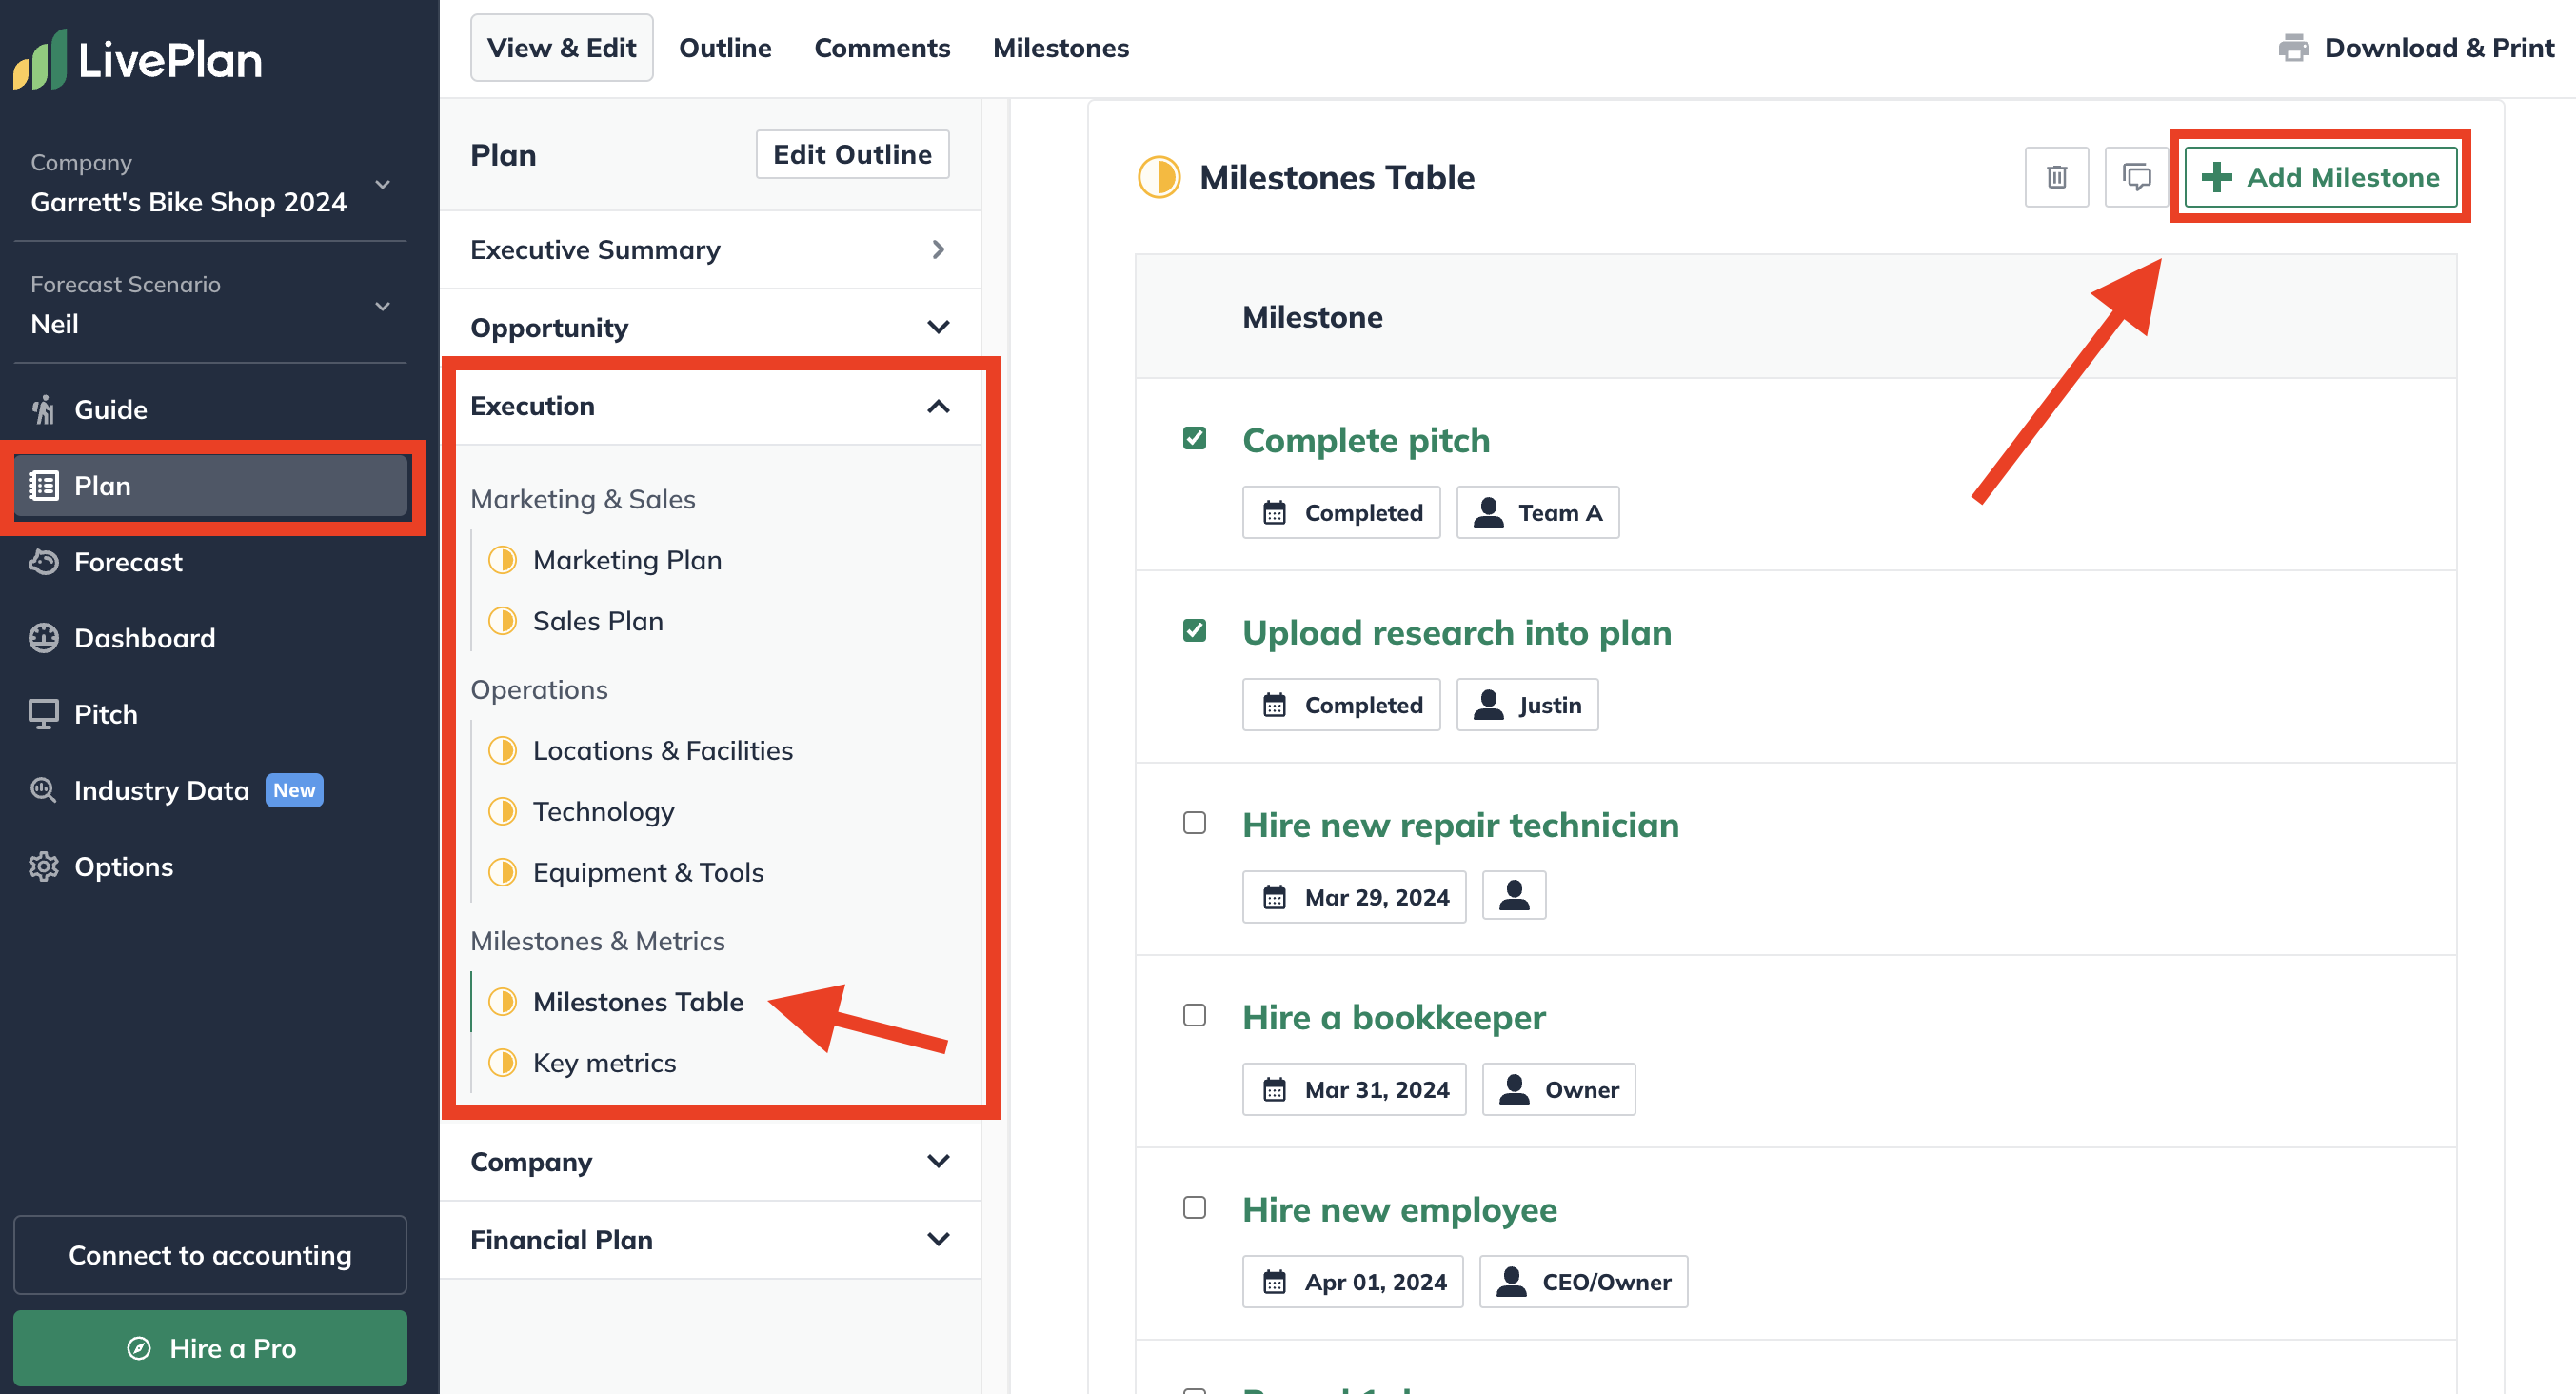Expand the Opportunity section

pos(710,327)
